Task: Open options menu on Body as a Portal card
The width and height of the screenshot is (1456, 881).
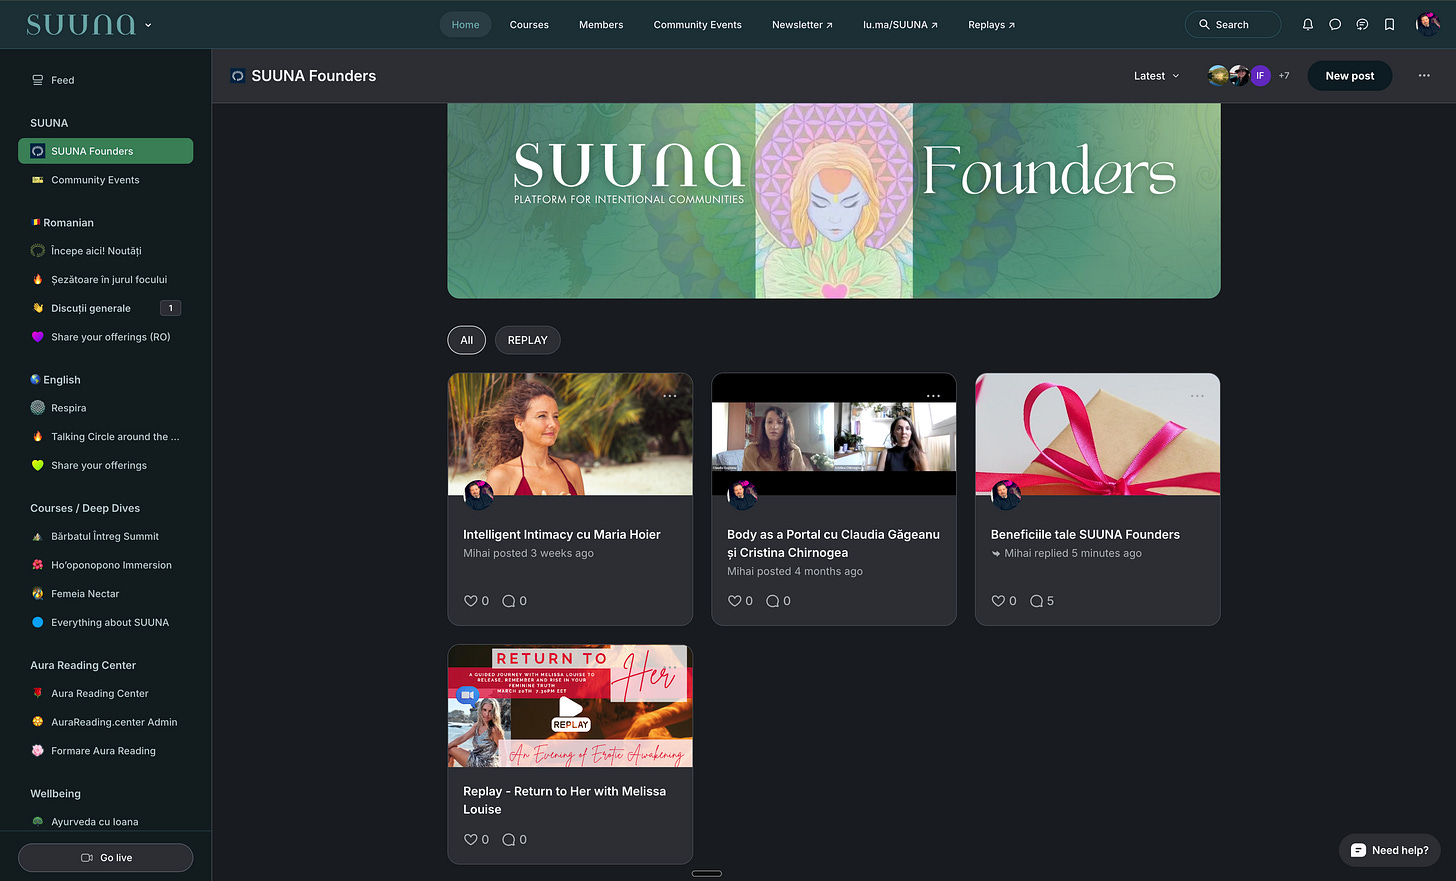Action: coord(933,396)
